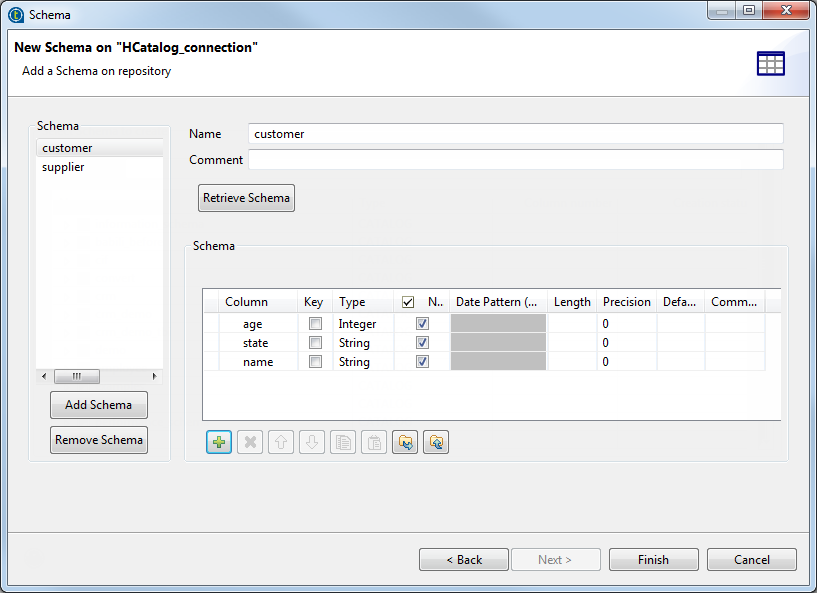Click the Length cell for age
This screenshot has width=817, height=593.
(572, 324)
